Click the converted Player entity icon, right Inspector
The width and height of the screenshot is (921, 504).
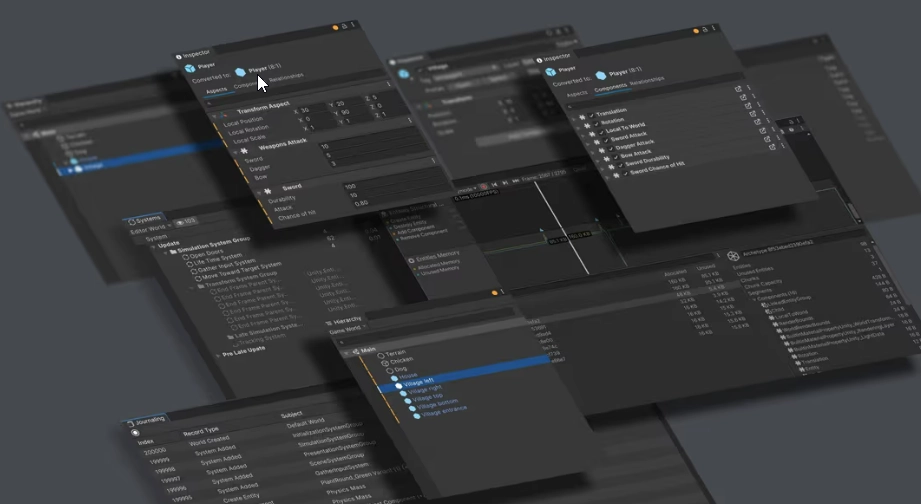click(601, 76)
